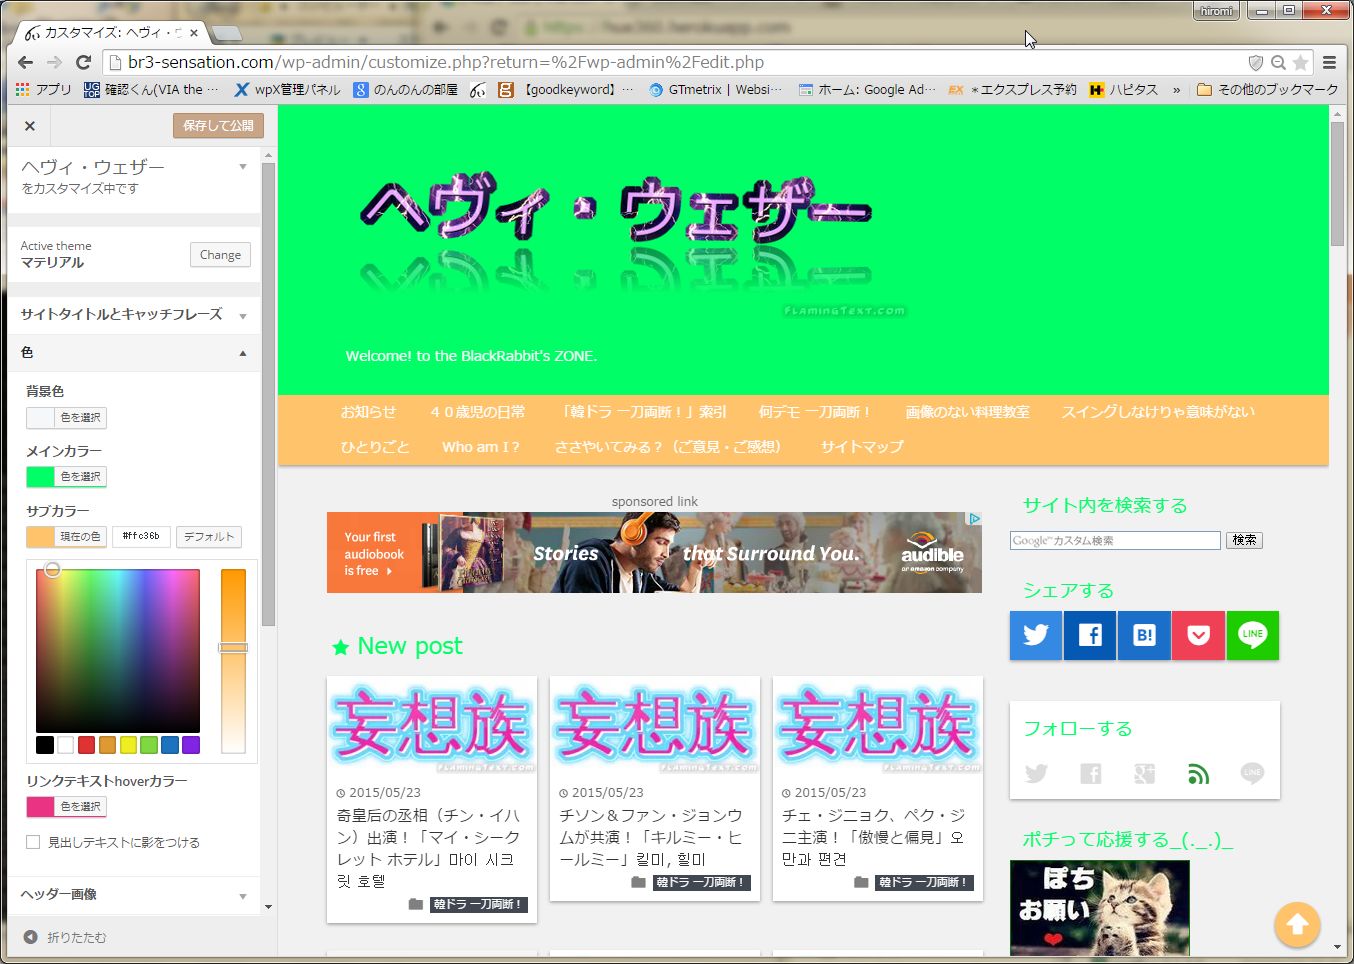The width and height of the screenshot is (1354, 964).
Task: Click the Pocket share icon
Action: [1198, 635]
